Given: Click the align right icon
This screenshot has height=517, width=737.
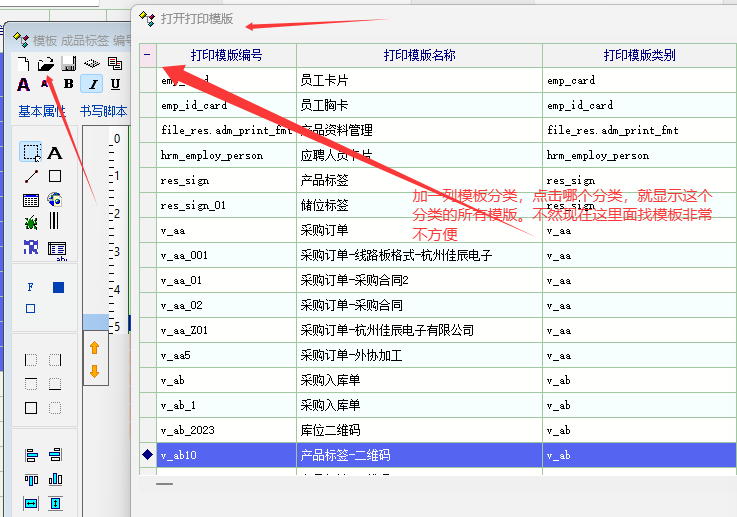Looking at the screenshot, I should point(55,455).
